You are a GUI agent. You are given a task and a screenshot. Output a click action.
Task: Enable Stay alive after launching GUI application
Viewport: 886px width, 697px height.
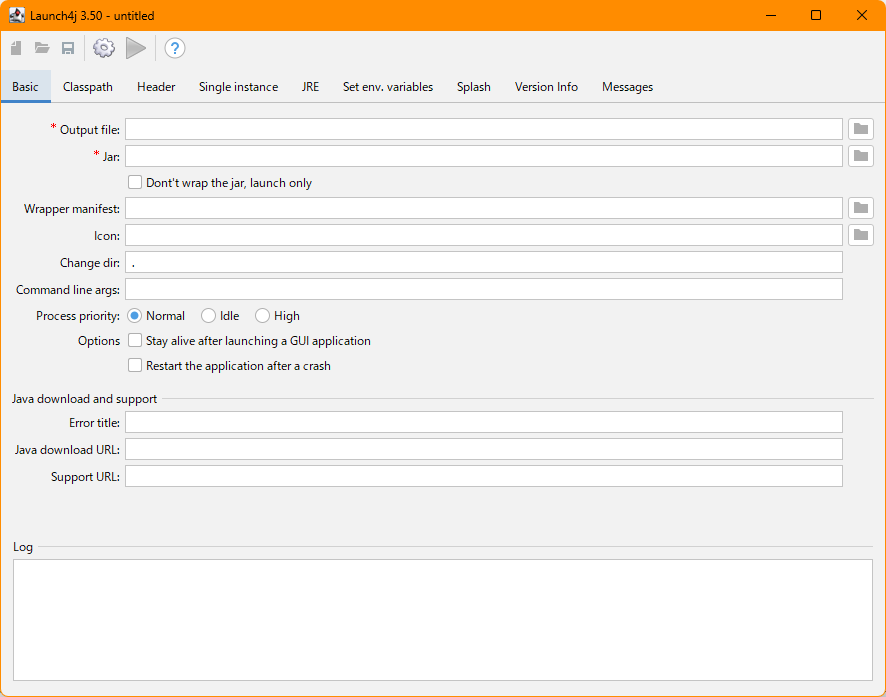(x=134, y=341)
